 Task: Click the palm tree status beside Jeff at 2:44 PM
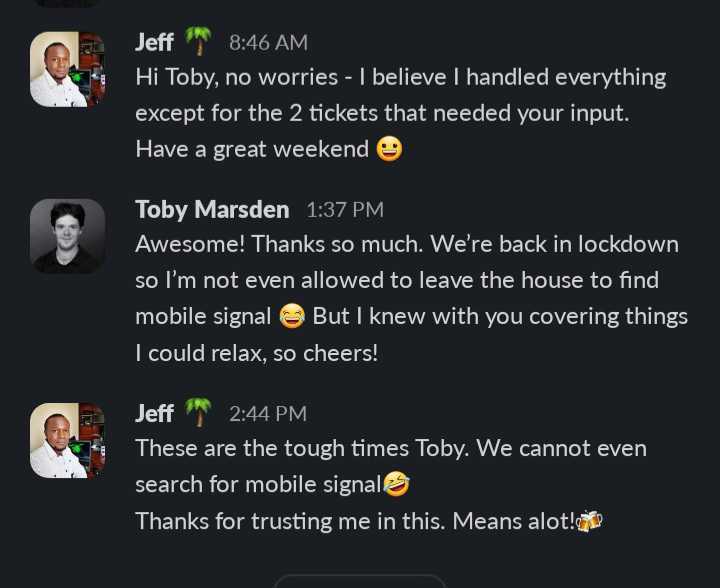pos(198,412)
